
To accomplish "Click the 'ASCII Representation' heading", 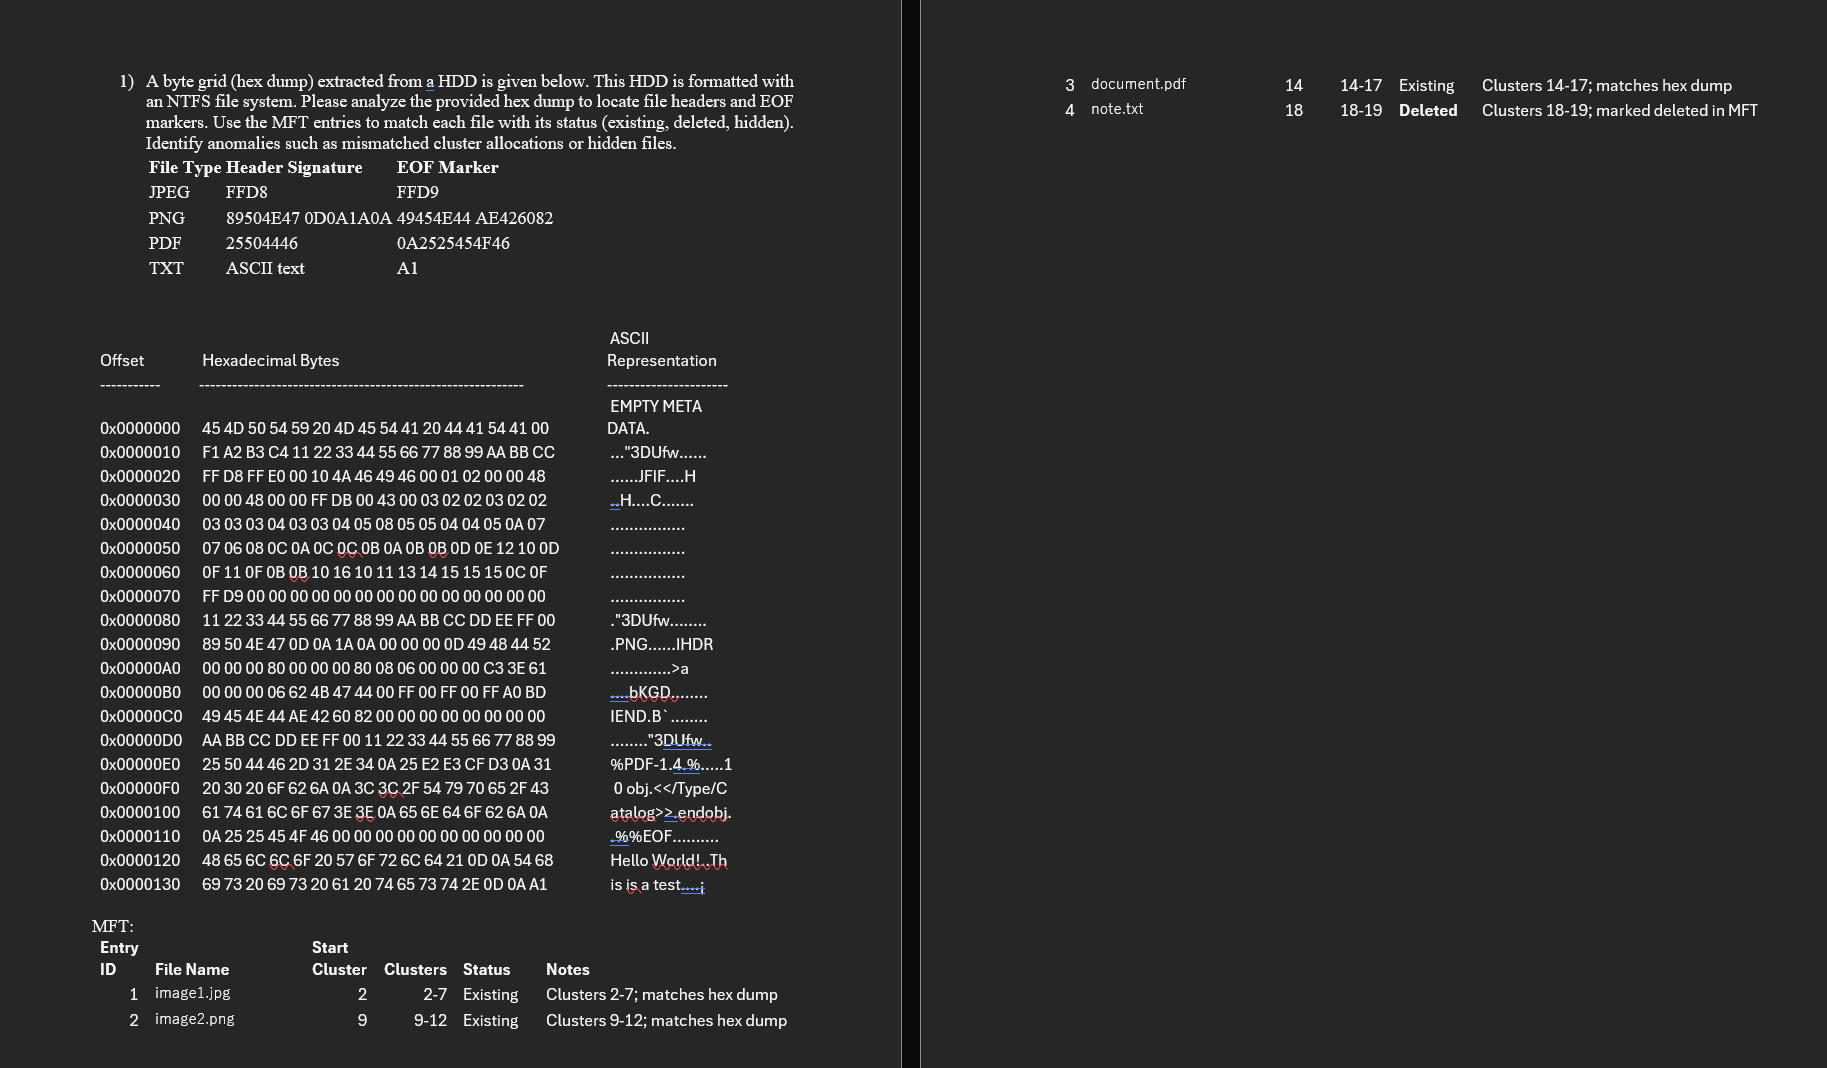I will [x=661, y=349].
